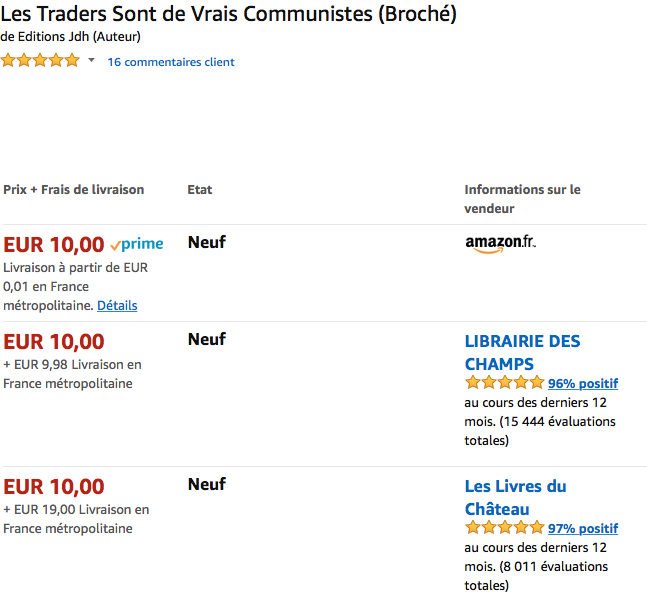Click the book title heading

coord(230,15)
